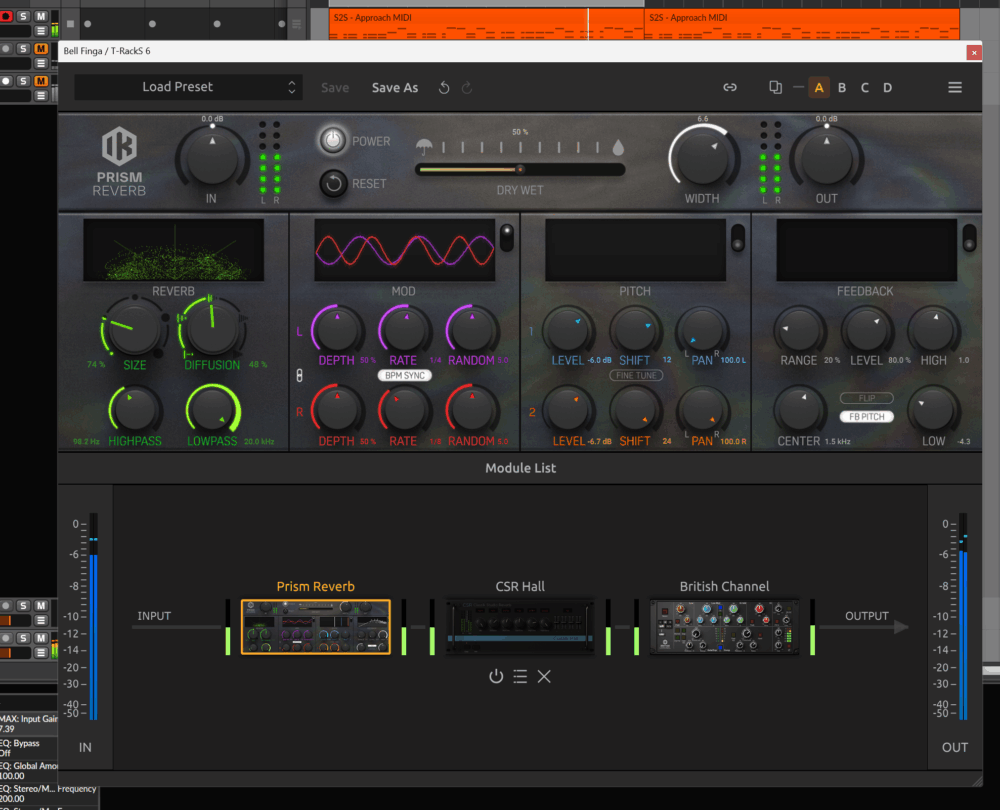Click the module list icon below CSR Hall
Image resolution: width=1000 pixels, height=810 pixels.
point(520,676)
